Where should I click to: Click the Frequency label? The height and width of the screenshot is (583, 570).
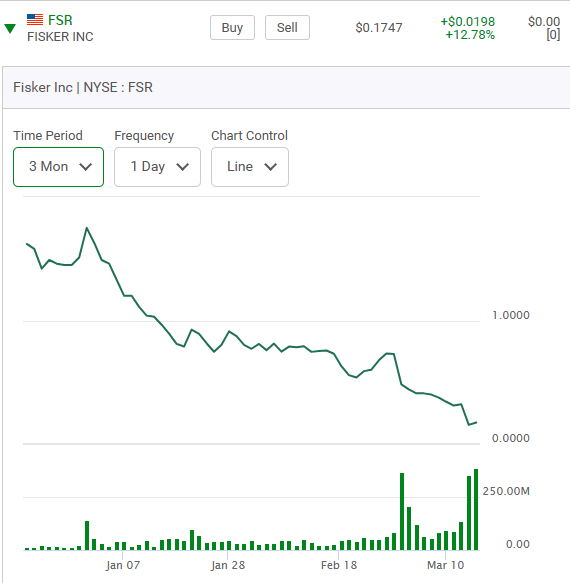click(144, 136)
